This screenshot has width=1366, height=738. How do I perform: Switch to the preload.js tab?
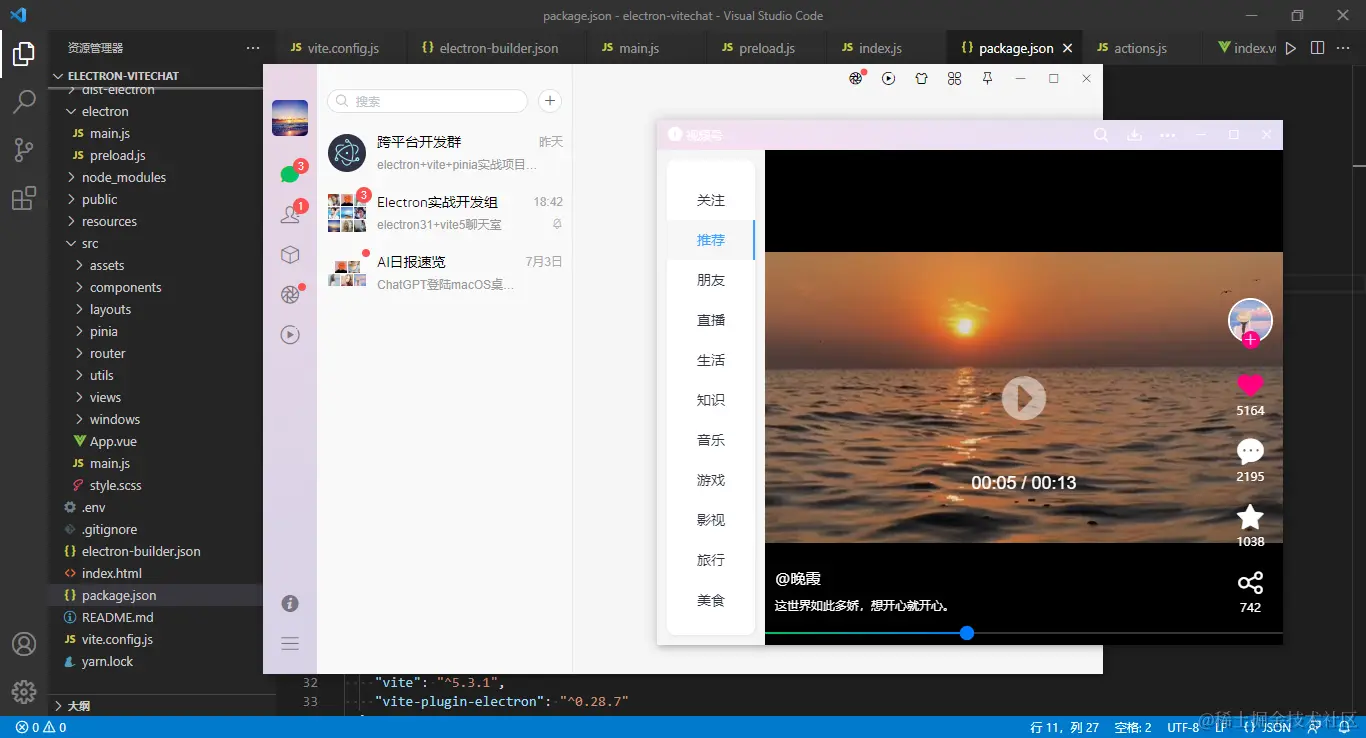click(x=766, y=47)
